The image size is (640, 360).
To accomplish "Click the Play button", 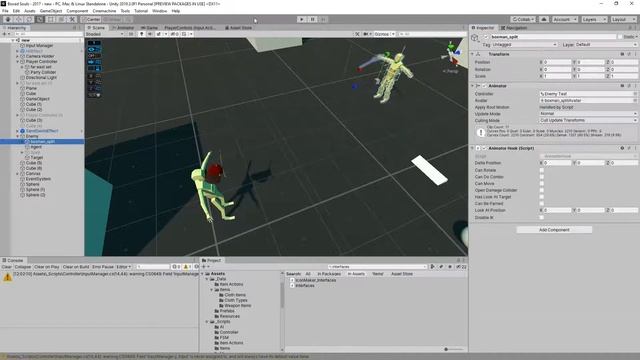I will point(302,19).
